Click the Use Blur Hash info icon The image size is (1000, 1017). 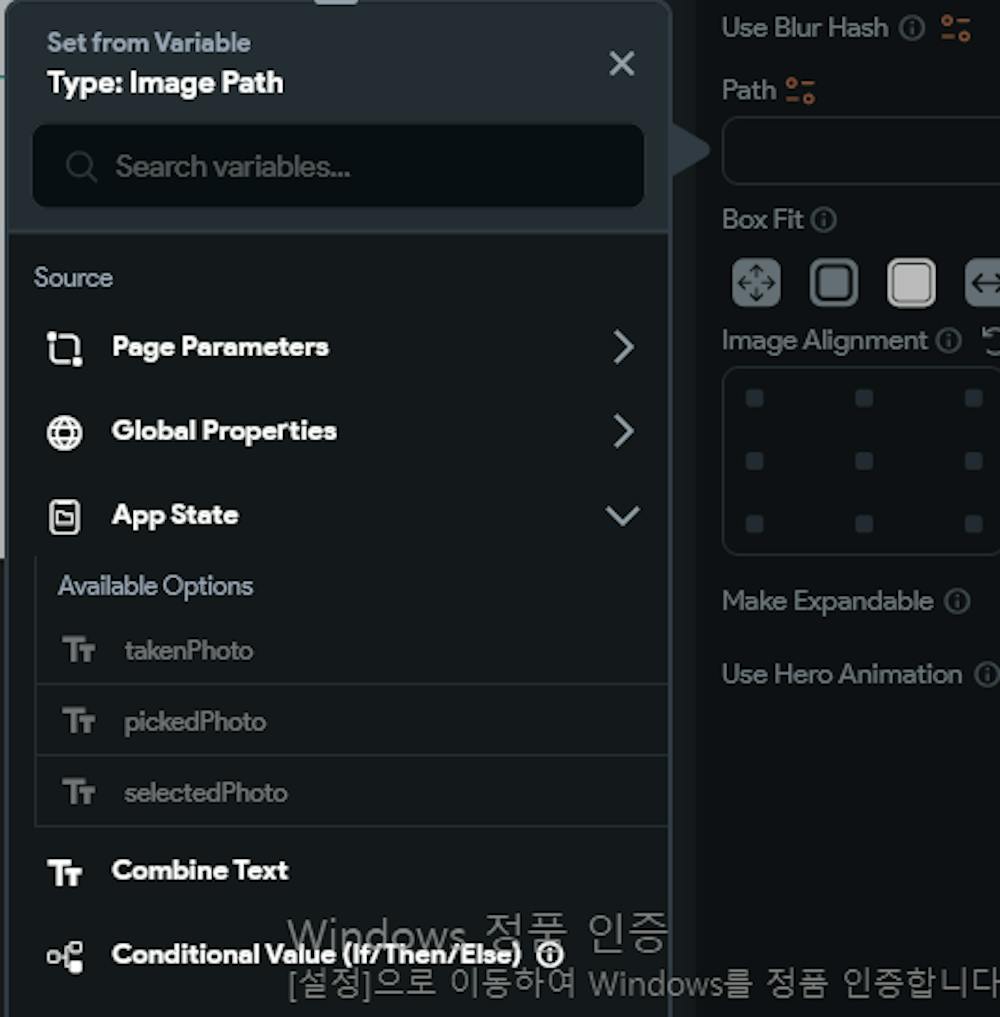tap(912, 28)
